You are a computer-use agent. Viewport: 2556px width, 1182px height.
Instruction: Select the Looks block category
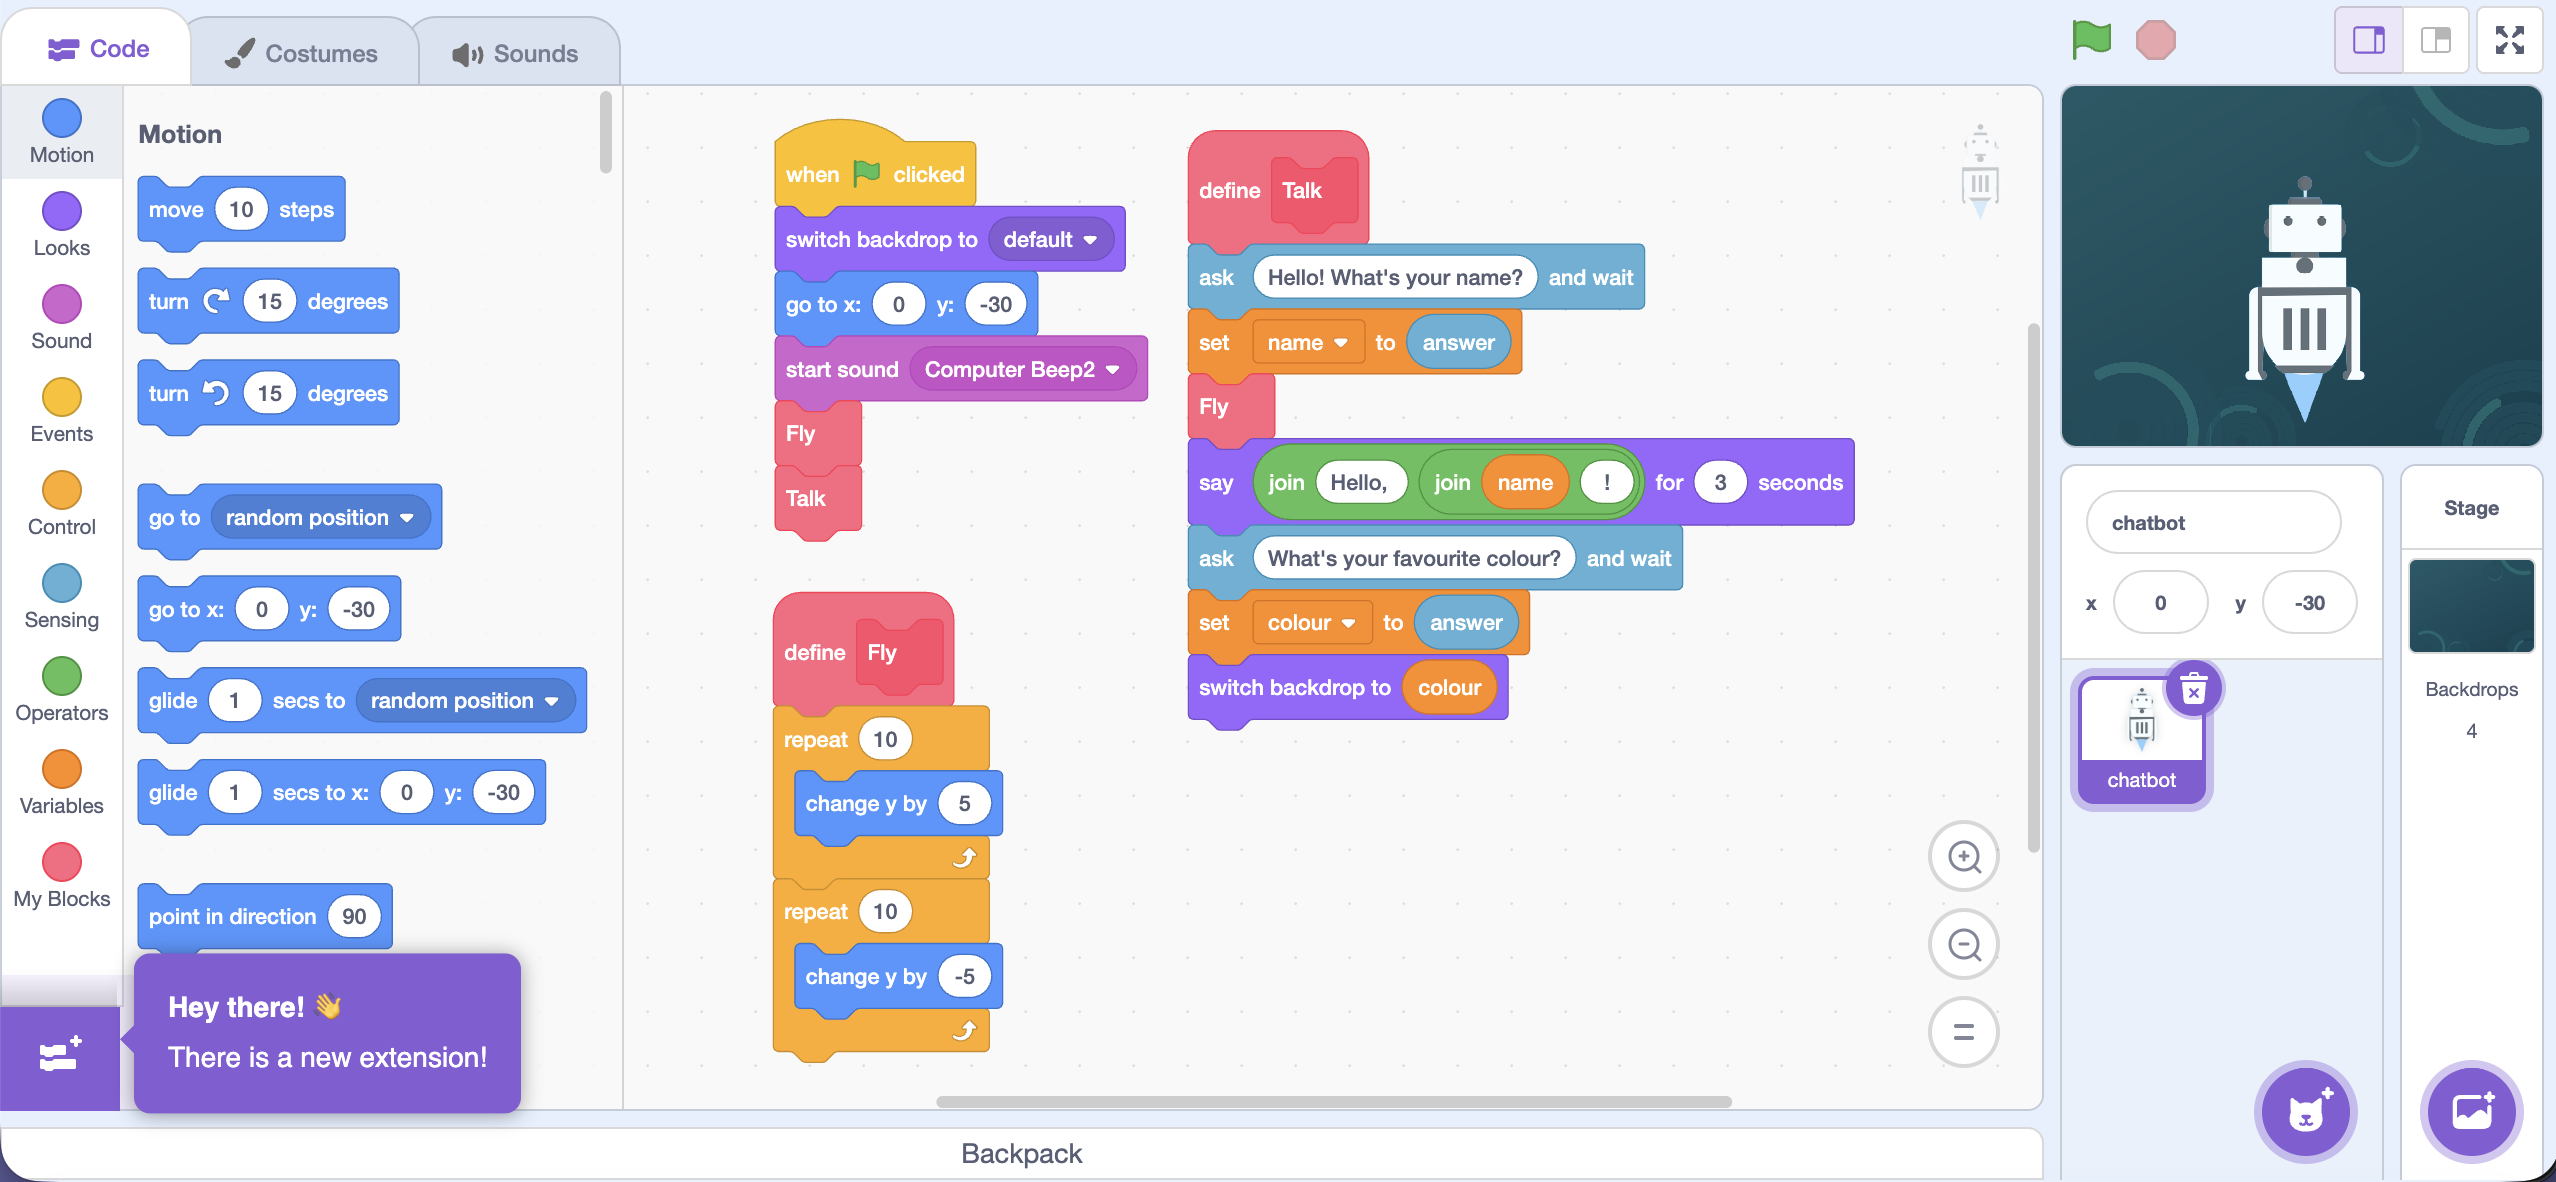click(61, 225)
